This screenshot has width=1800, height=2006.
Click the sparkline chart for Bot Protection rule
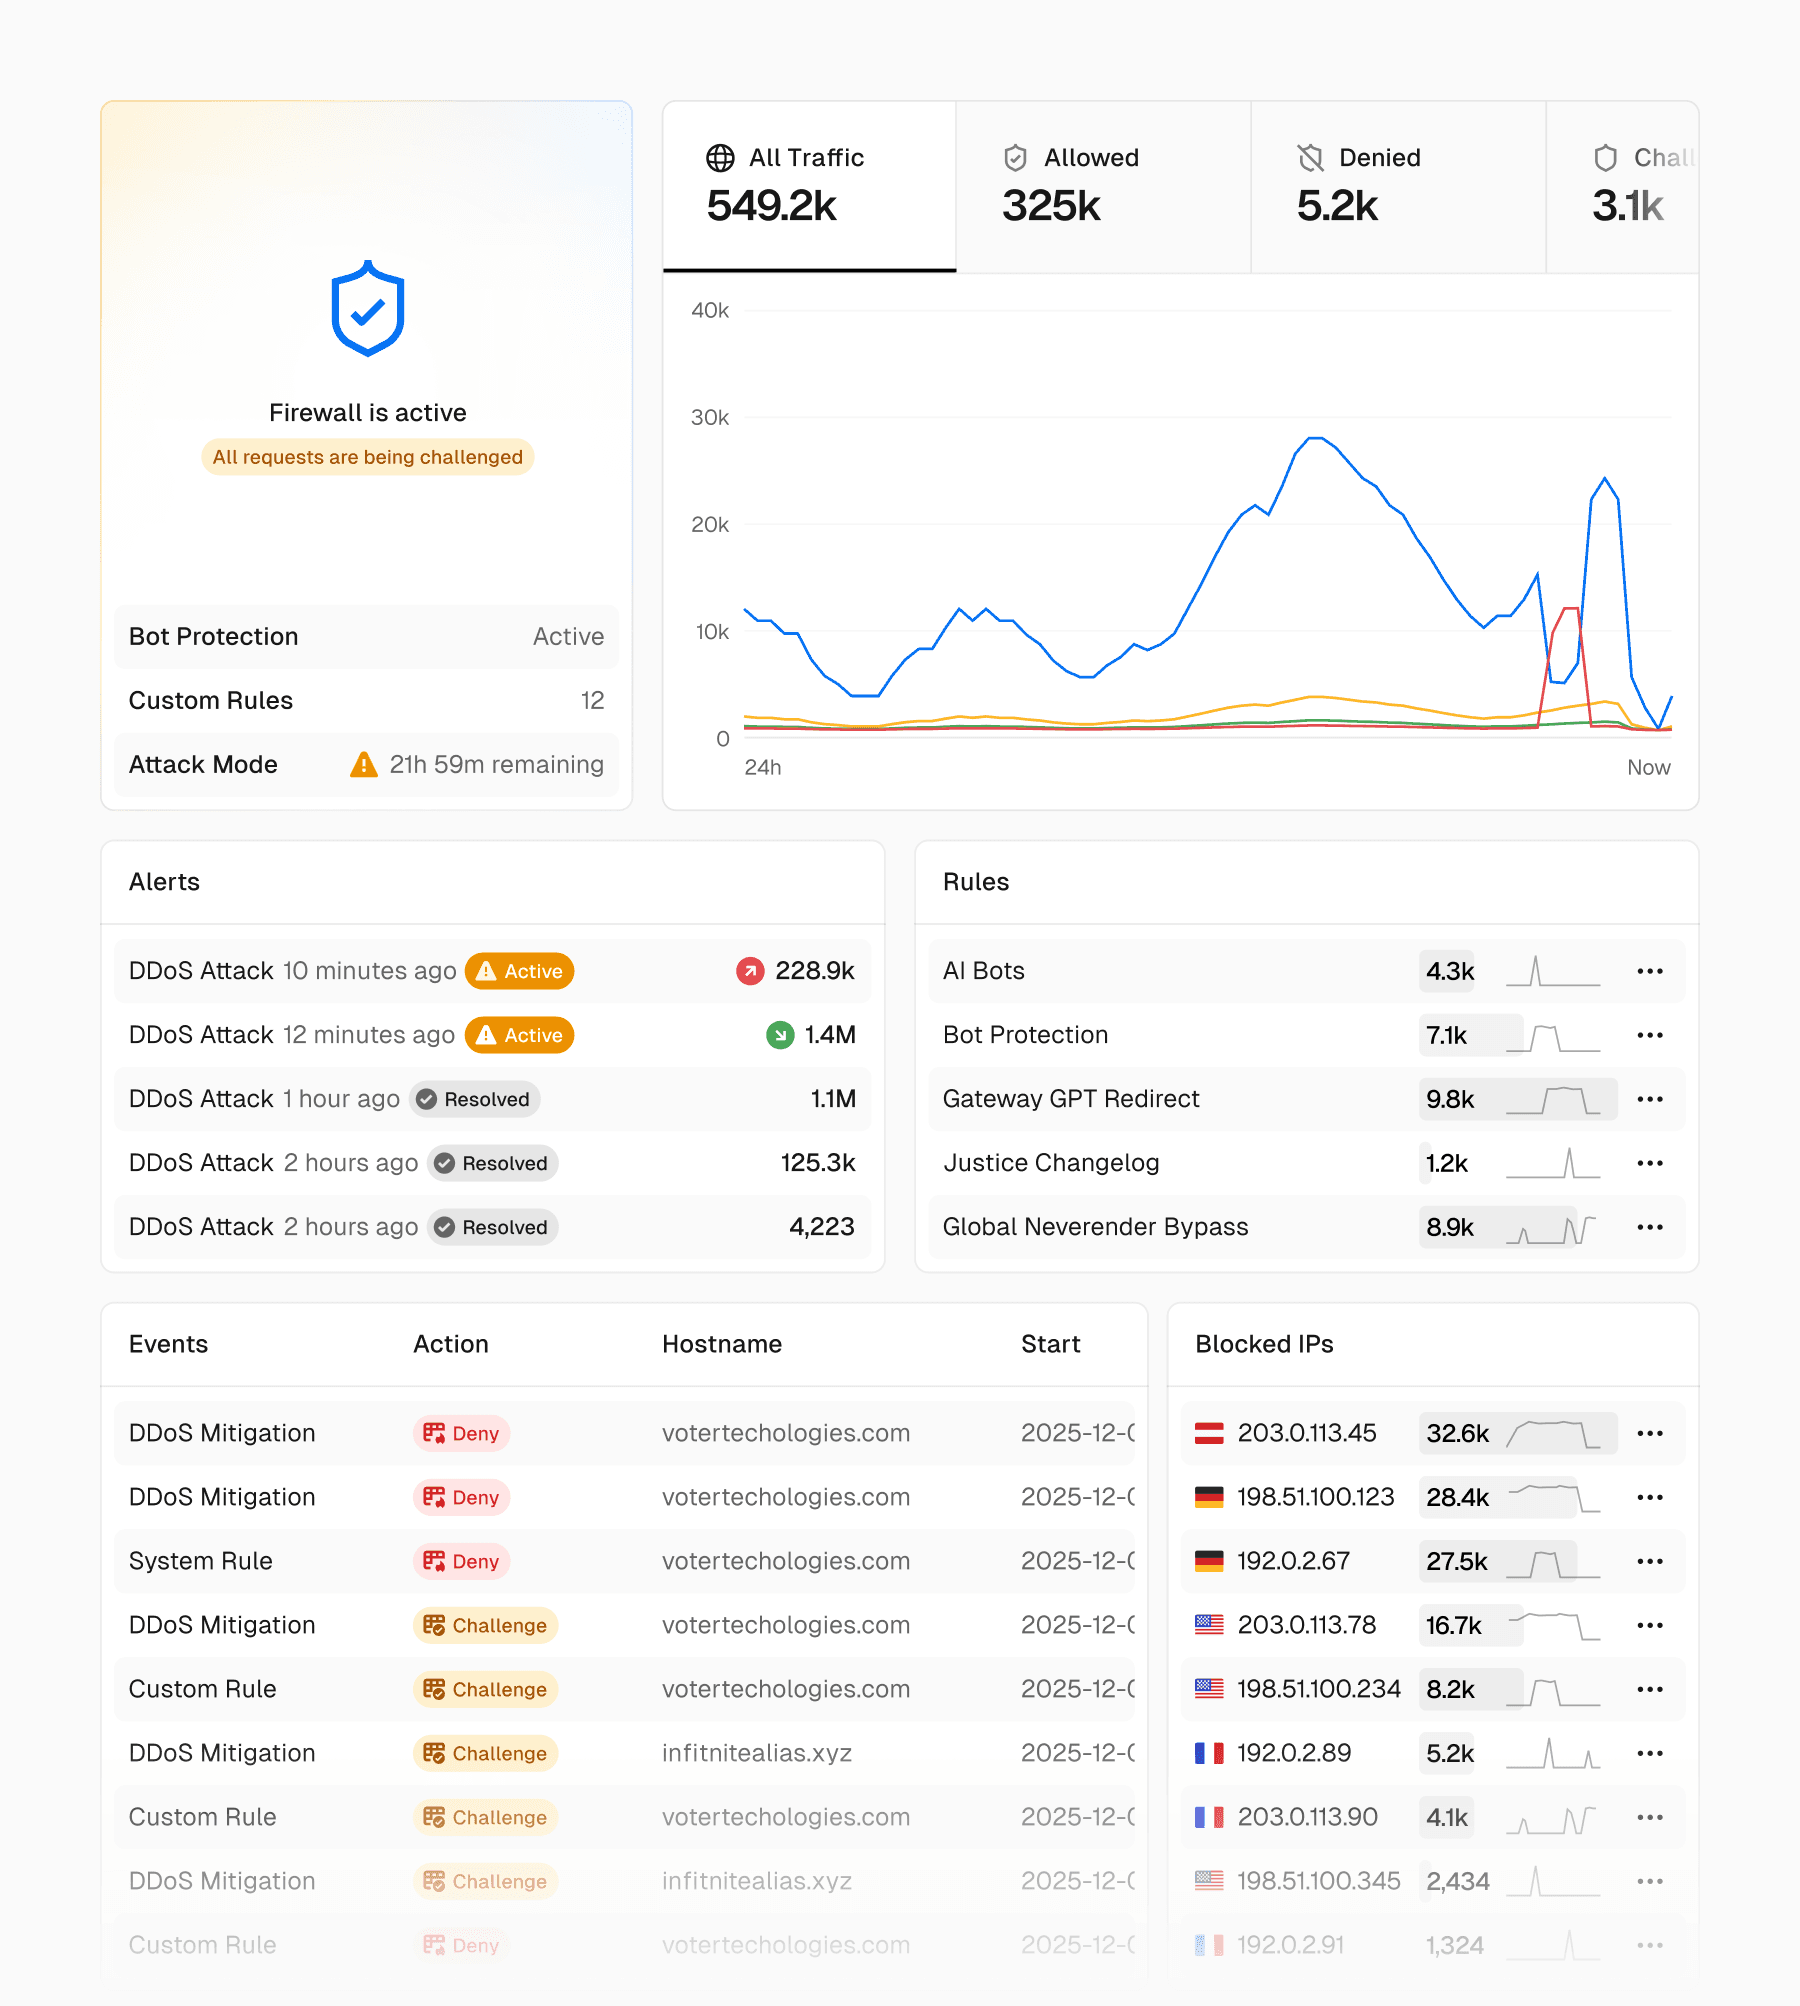(x=1553, y=1037)
